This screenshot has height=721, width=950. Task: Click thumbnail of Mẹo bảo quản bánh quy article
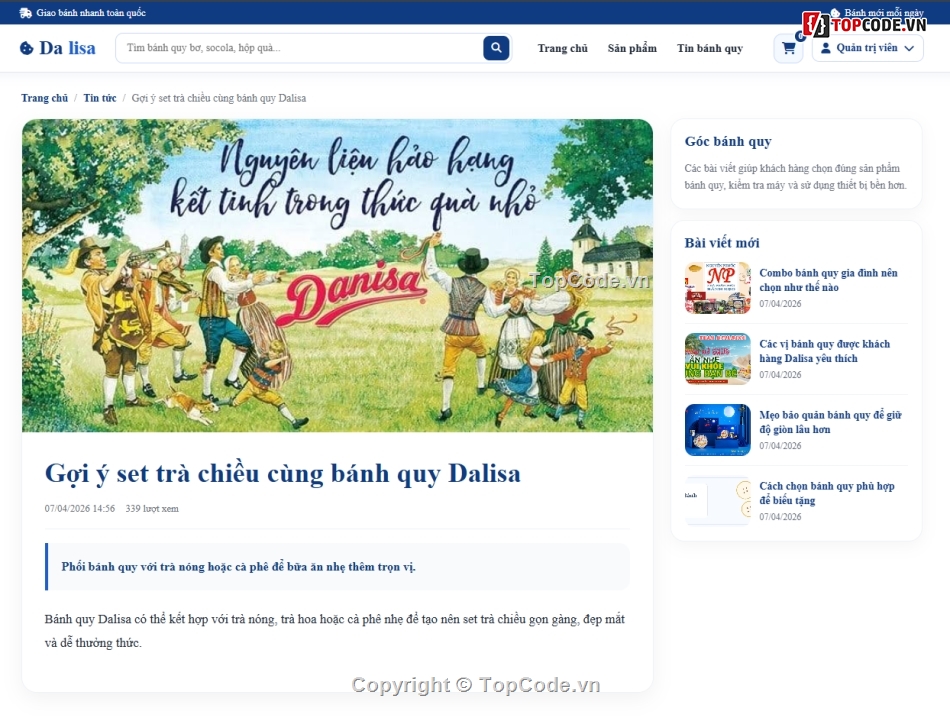coord(717,430)
